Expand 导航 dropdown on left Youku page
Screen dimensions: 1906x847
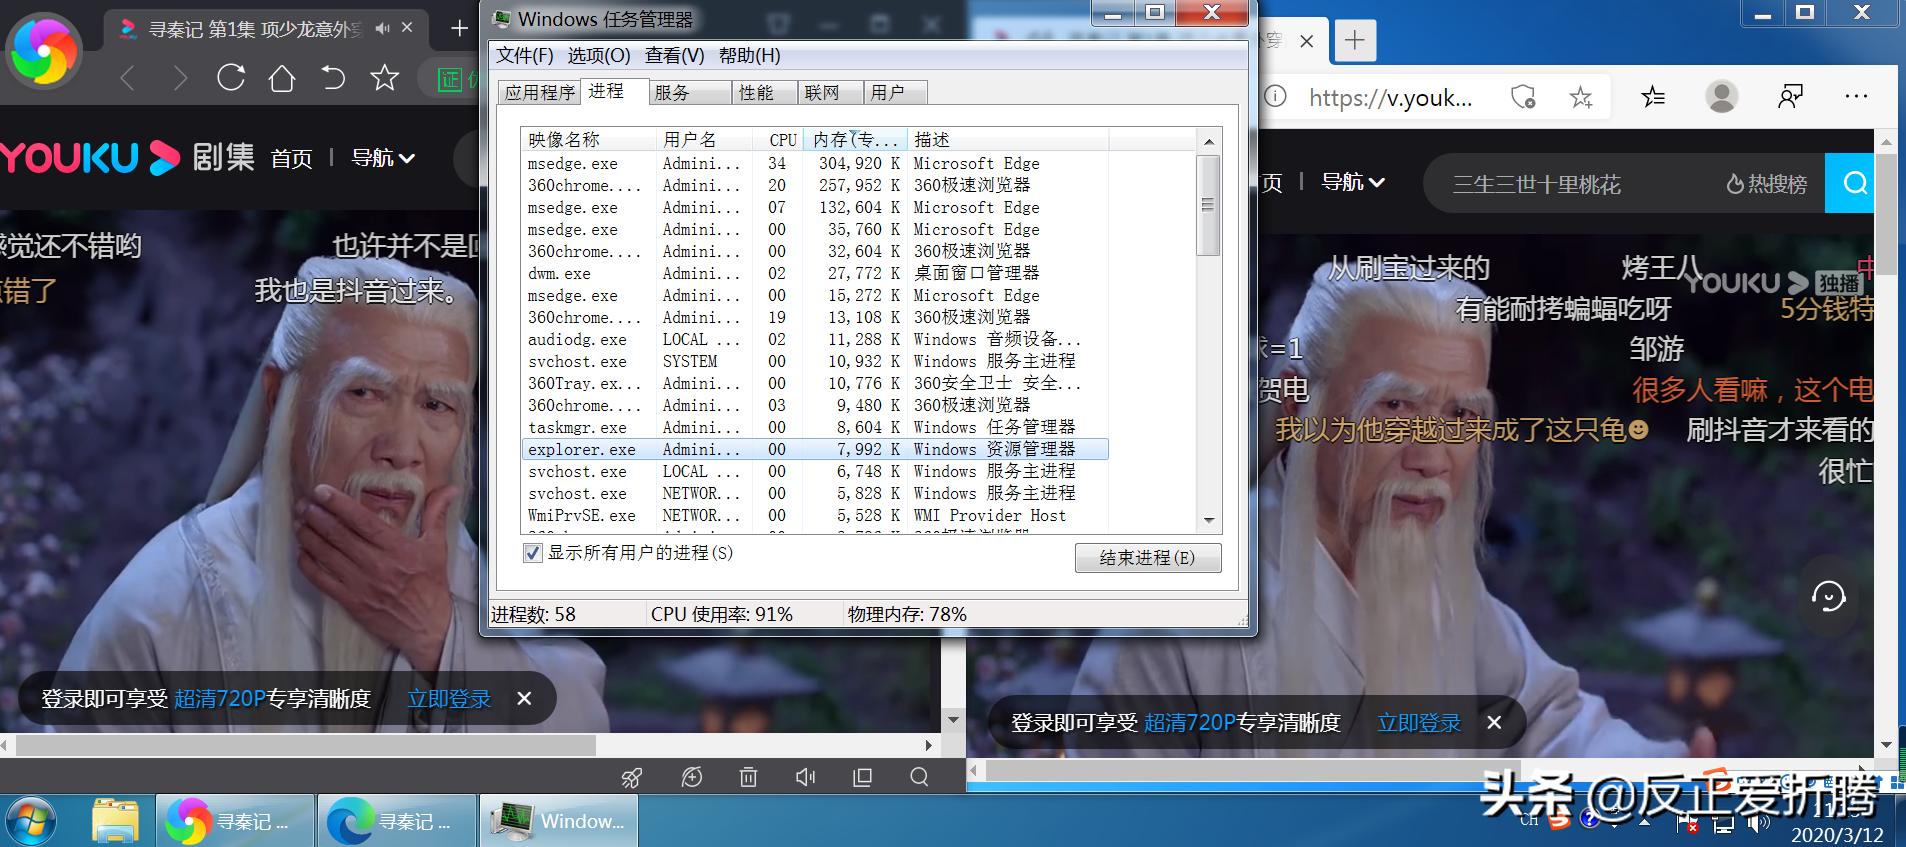[383, 158]
